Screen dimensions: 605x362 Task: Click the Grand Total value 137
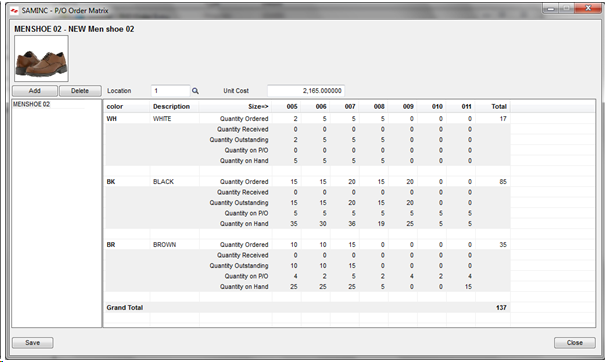click(x=501, y=308)
